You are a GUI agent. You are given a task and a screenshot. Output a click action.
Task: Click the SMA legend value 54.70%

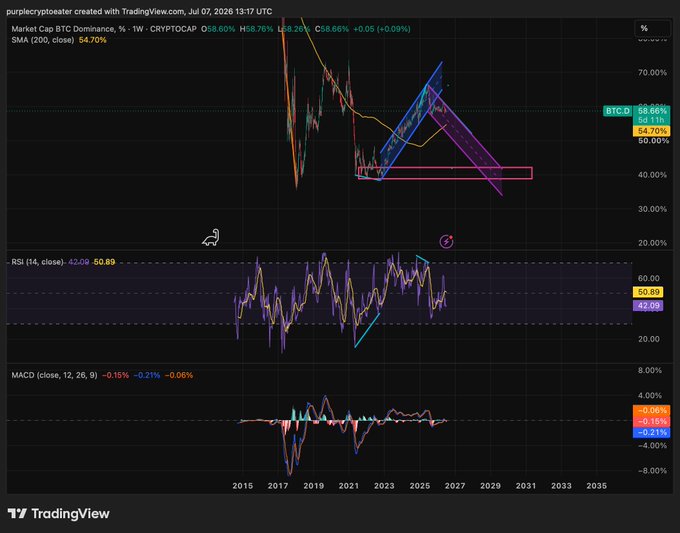pyautogui.click(x=92, y=40)
